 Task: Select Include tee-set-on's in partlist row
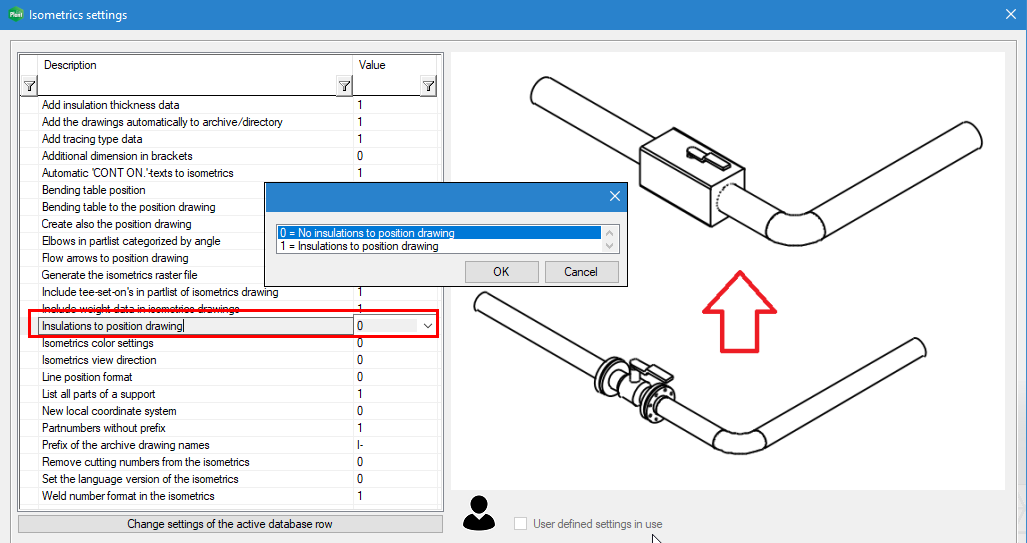(x=229, y=292)
